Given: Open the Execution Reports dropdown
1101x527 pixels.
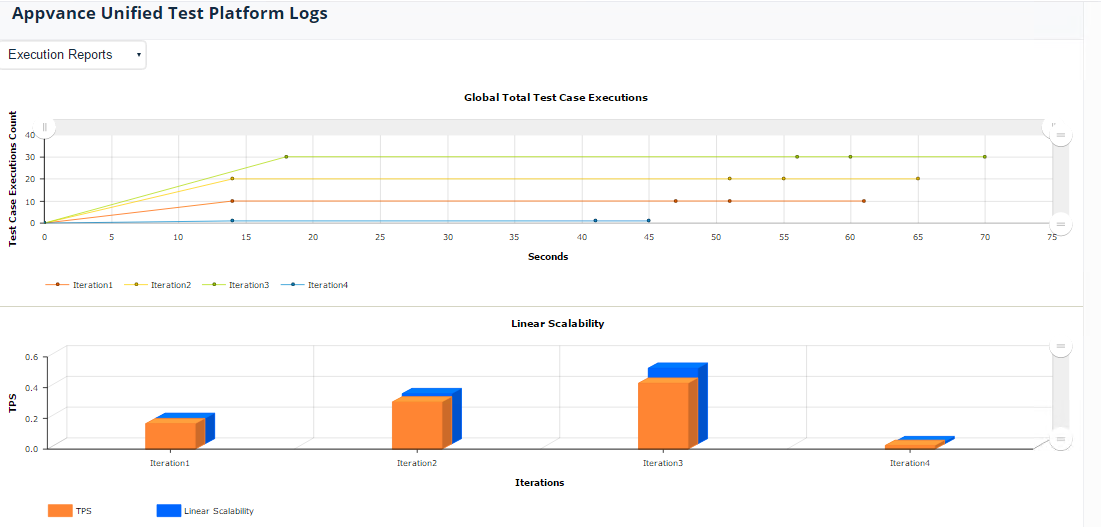Looking at the screenshot, I should tap(73, 55).
